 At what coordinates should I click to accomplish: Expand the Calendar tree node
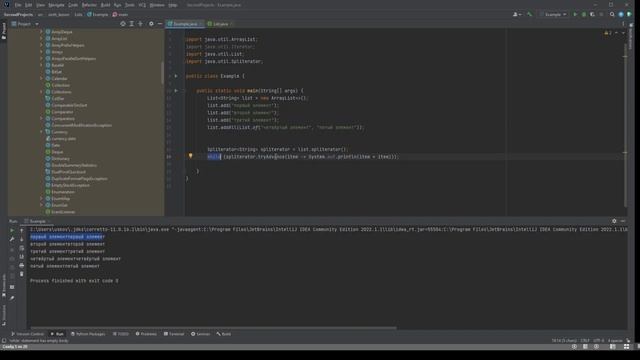41,78
